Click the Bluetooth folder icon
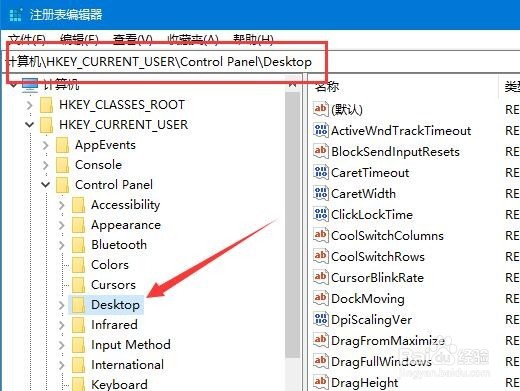The height and width of the screenshot is (391, 520). [x=78, y=245]
